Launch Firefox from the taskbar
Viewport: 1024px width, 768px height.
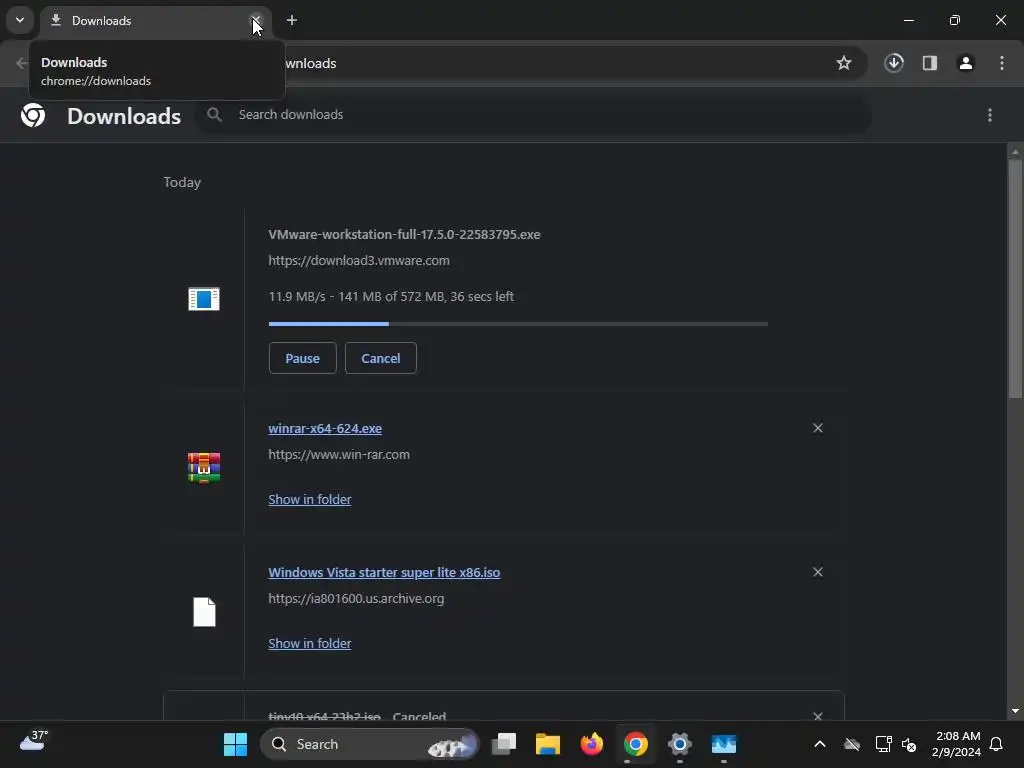(x=592, y=744)
